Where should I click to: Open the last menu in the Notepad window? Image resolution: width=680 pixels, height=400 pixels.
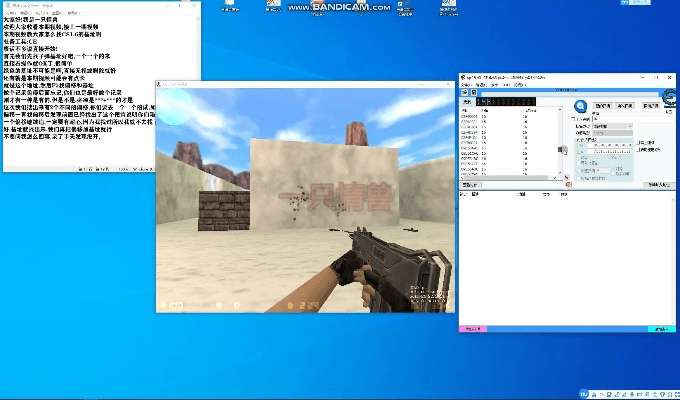(74, 13)
